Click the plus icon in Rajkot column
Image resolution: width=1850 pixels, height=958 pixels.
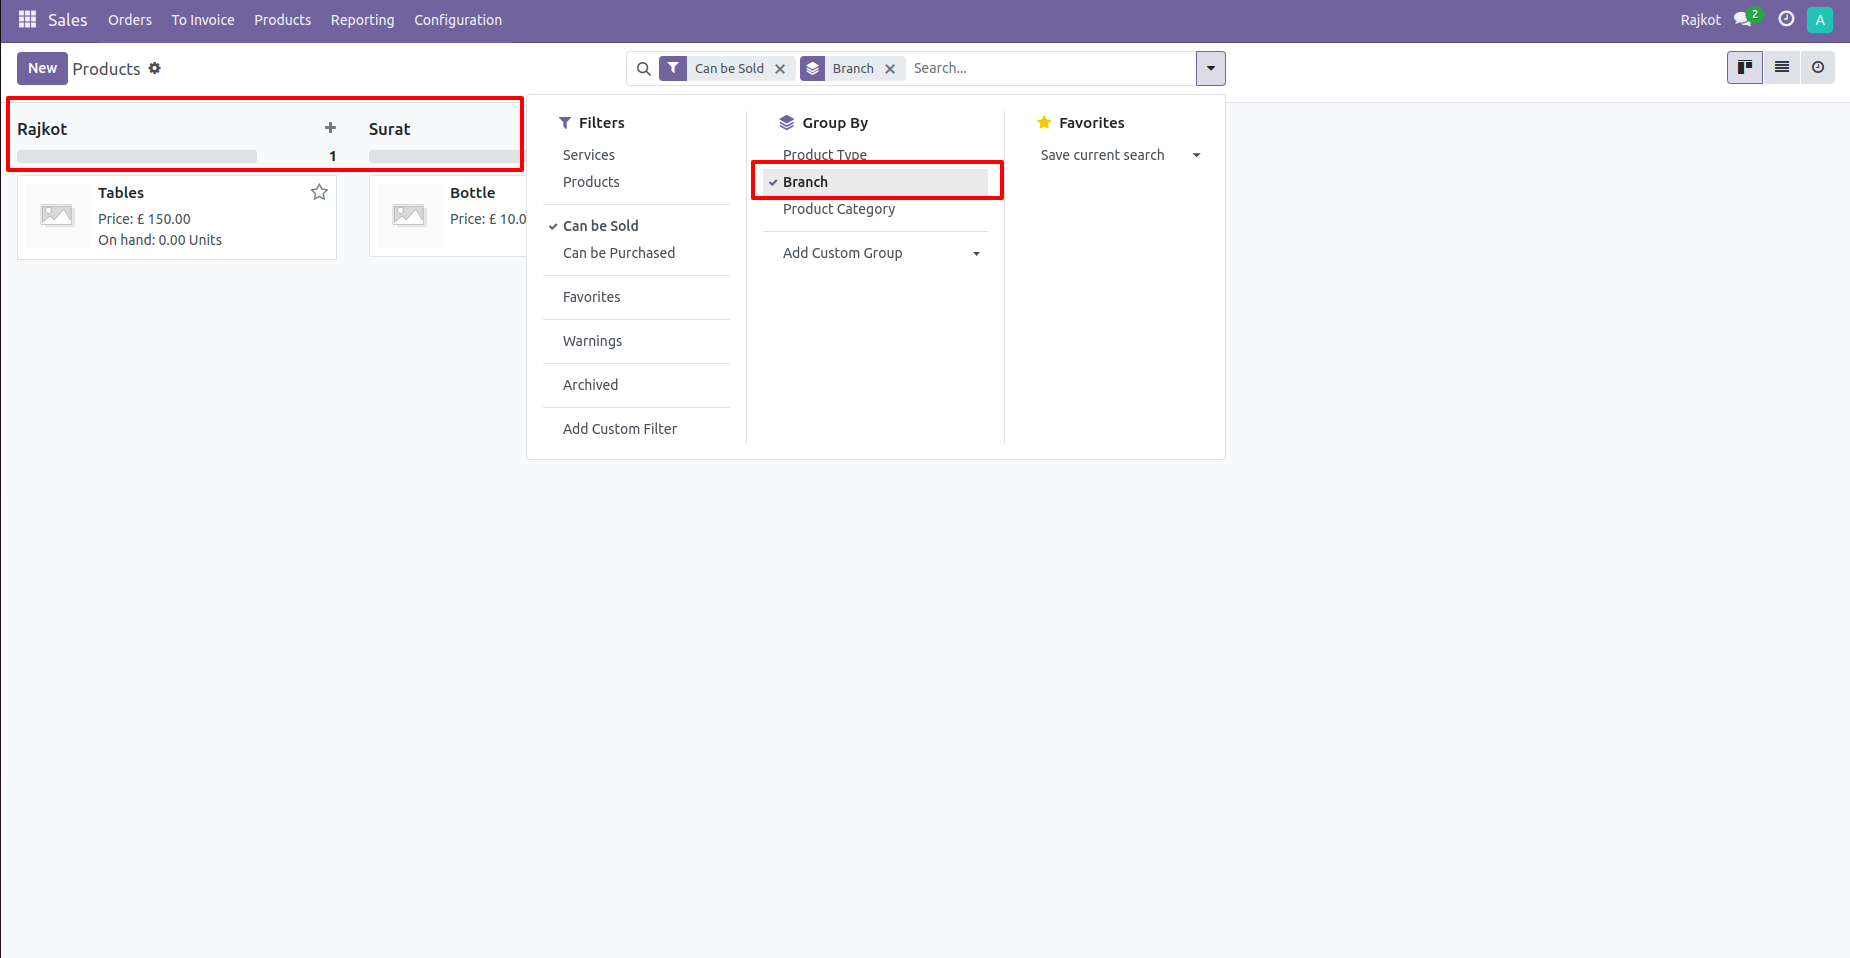click(x=330, y=128)
